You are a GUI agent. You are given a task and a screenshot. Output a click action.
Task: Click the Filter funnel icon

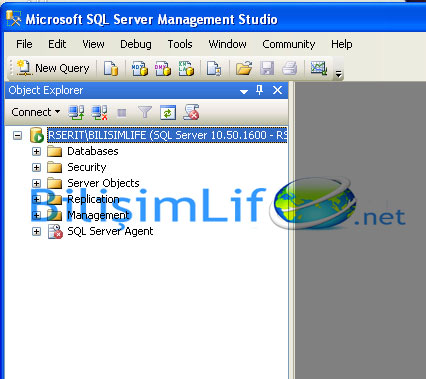click(145, 112)
